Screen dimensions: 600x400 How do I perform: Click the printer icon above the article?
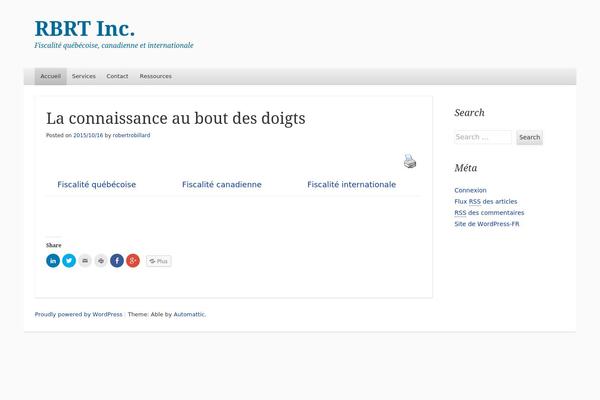tap(410, 161)
